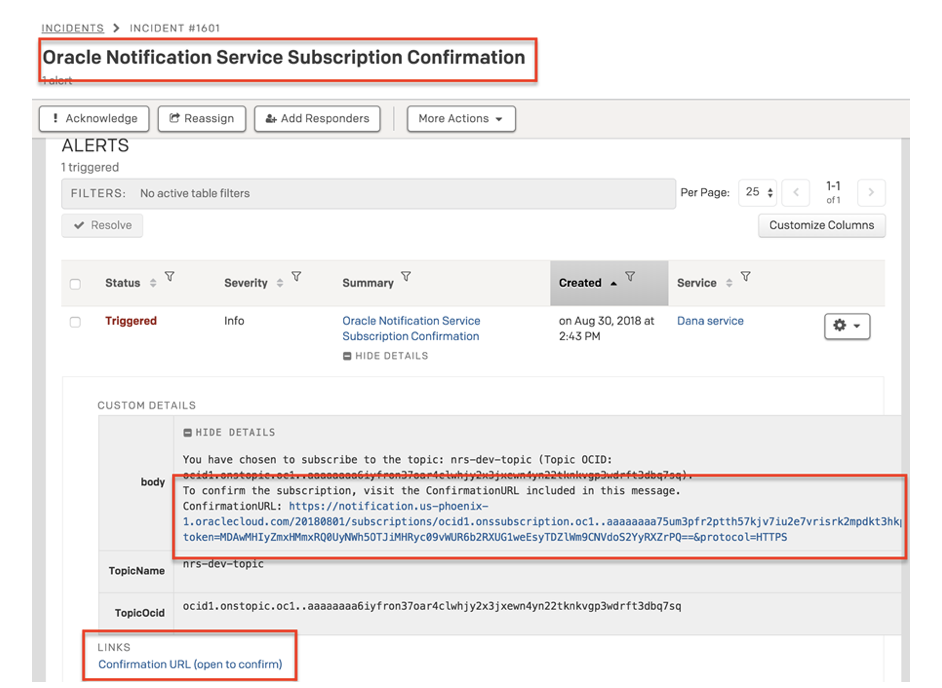Image resolution: width=942 pixels, height=688 pixels.
Task: Click the Acknowledge button
Action: tap(93, 118)
